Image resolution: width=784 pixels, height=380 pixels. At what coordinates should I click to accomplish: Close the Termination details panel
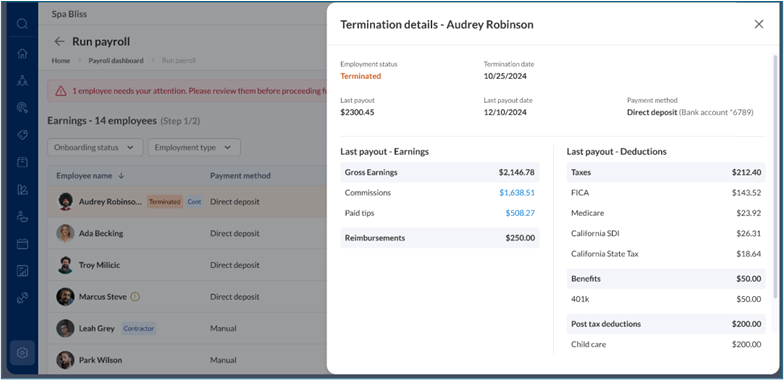tap(759, 24)
